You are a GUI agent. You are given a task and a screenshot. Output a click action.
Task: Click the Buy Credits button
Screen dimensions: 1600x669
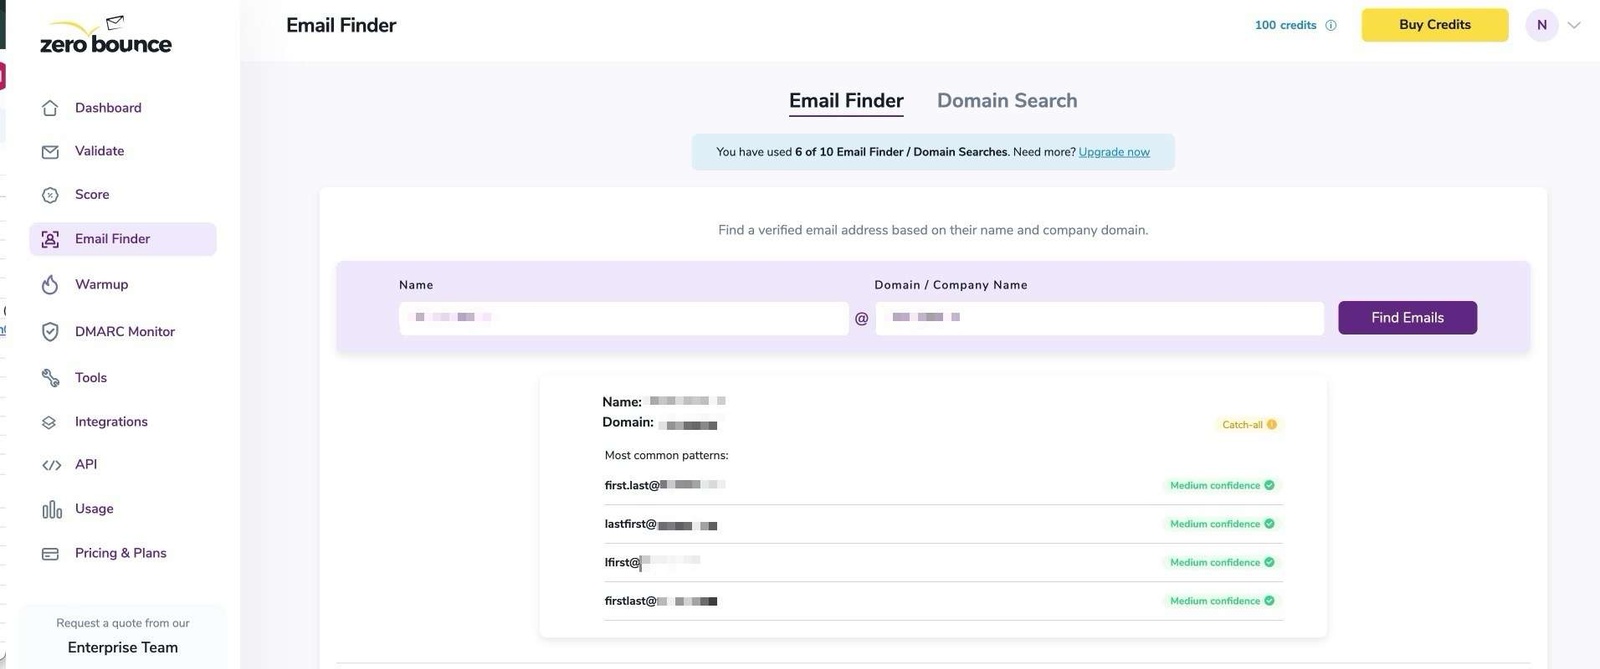click(x=1435, y=25)
